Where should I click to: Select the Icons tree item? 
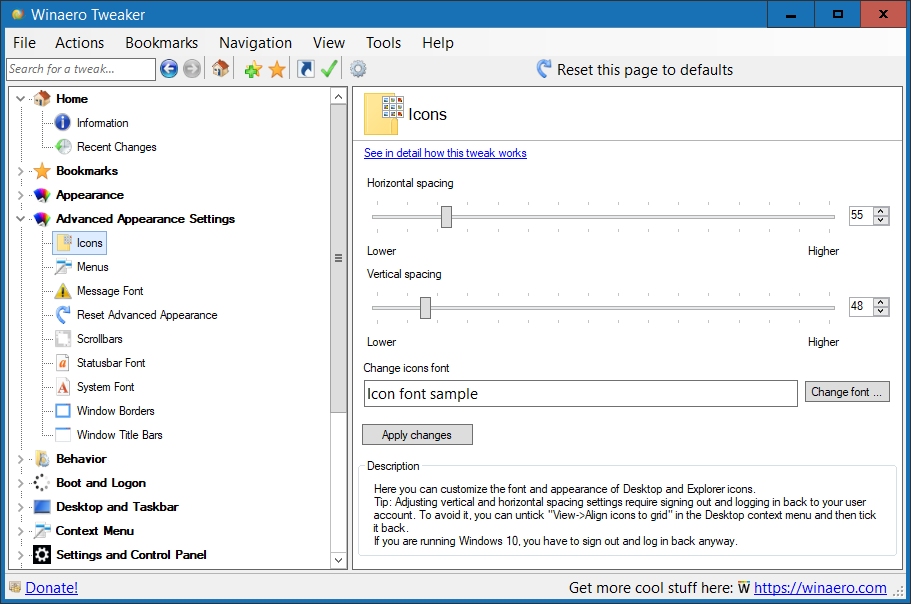tap(80, 243)
